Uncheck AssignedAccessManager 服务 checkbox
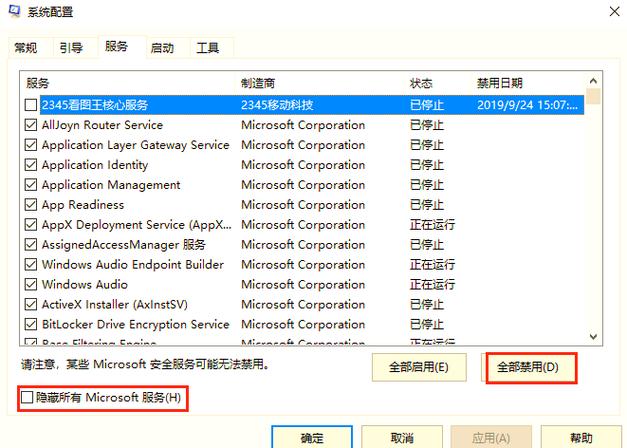The height and width of the screenshot is (448, 627). (31, 244)
